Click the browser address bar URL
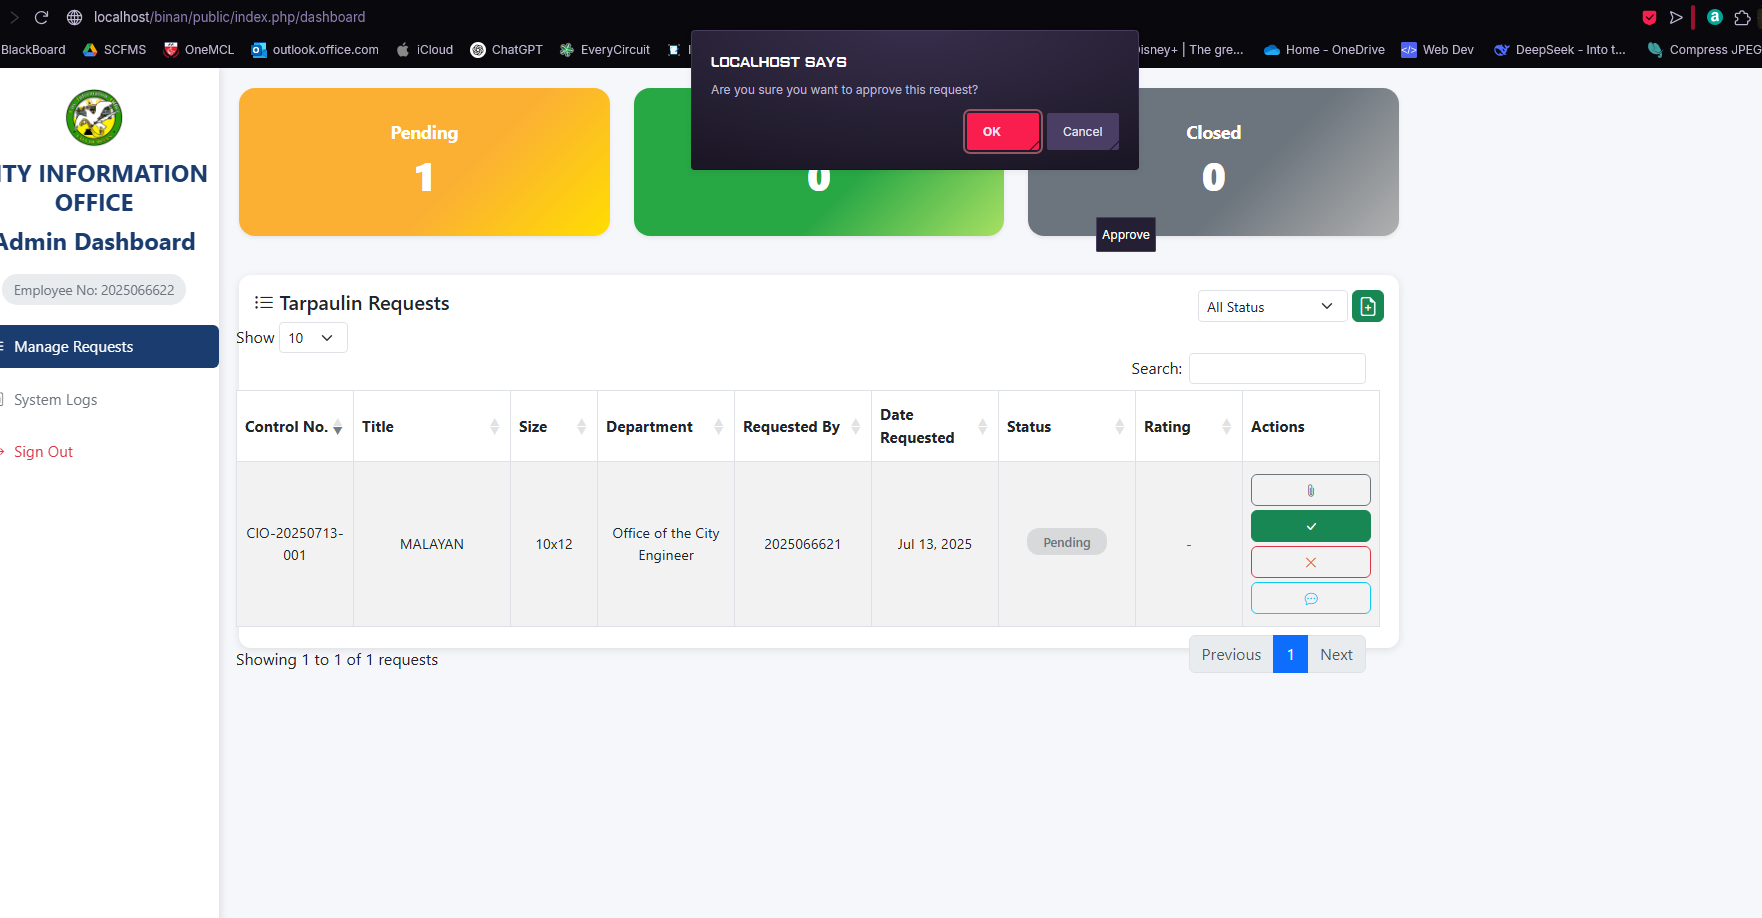 click(x=229, y=17)
